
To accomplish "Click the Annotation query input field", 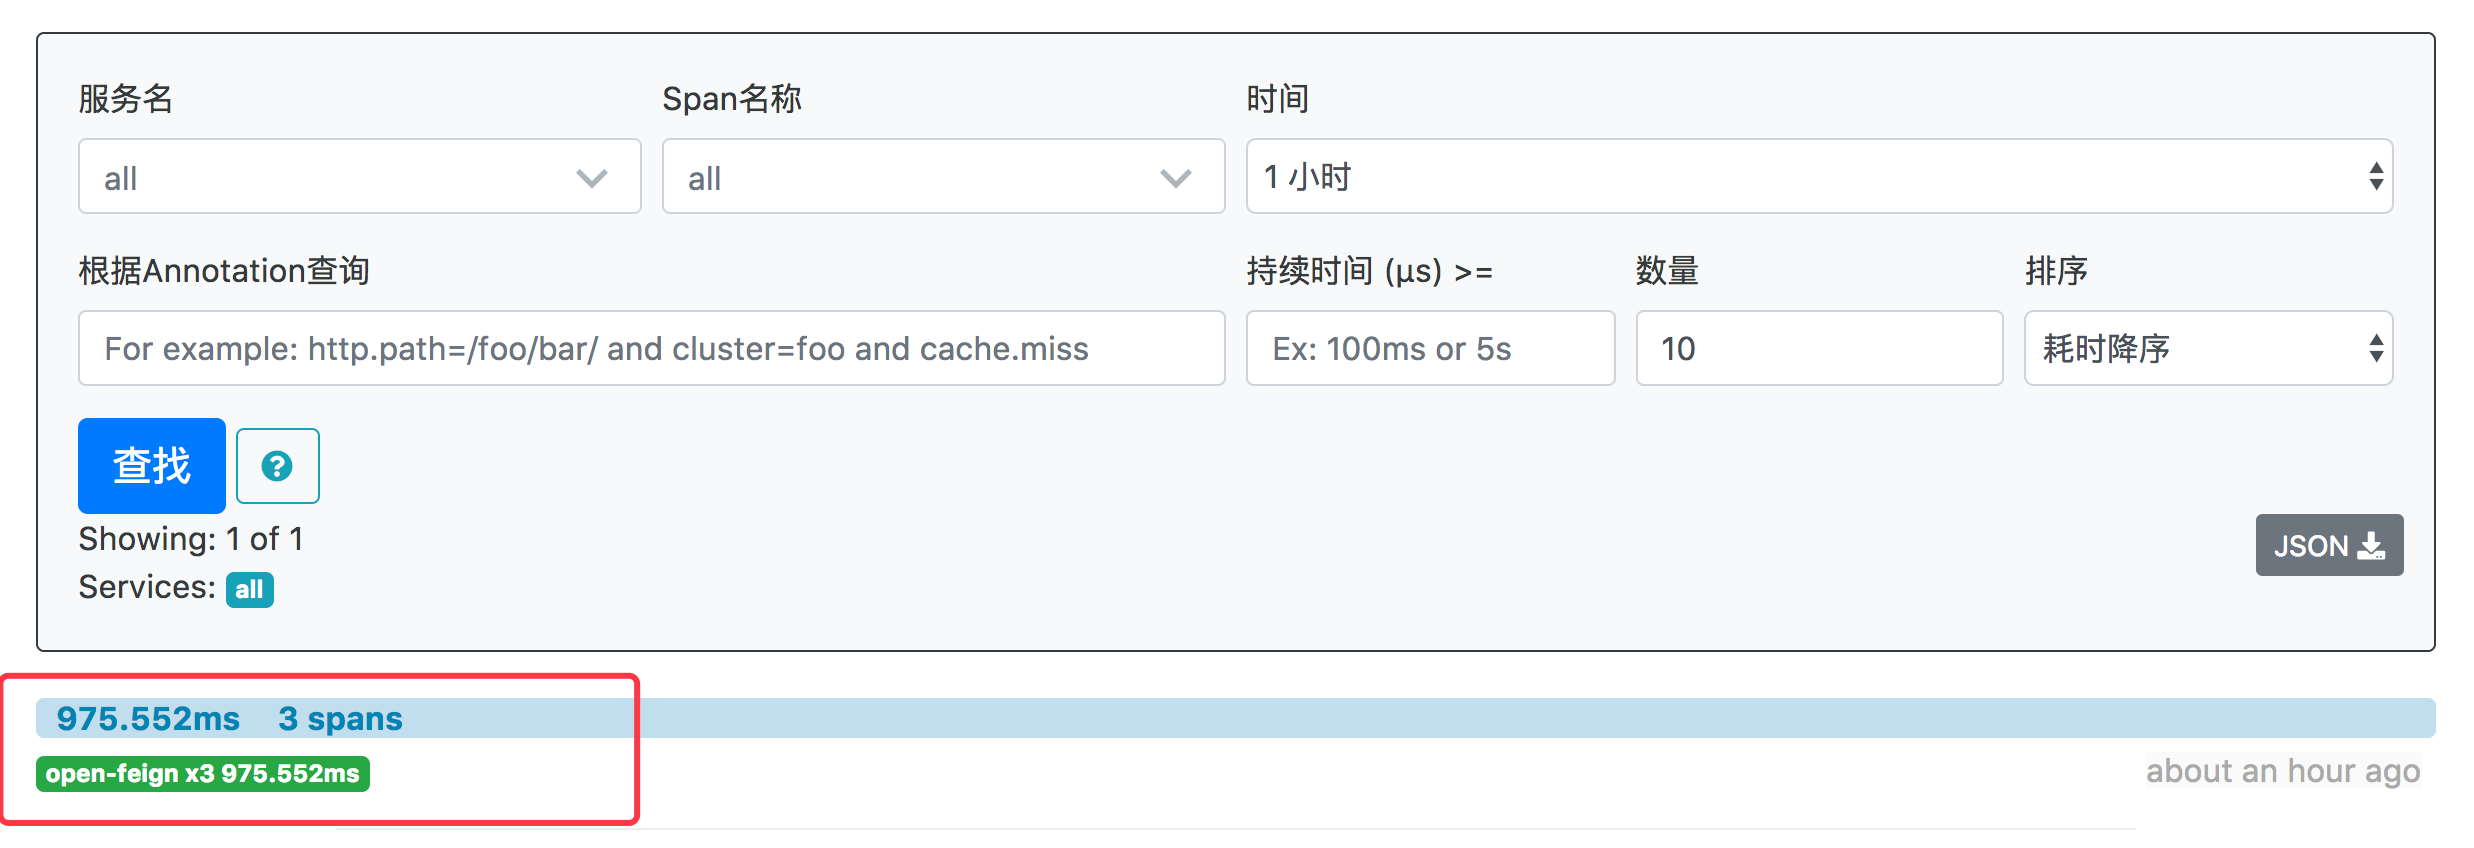I will point(651,349).
